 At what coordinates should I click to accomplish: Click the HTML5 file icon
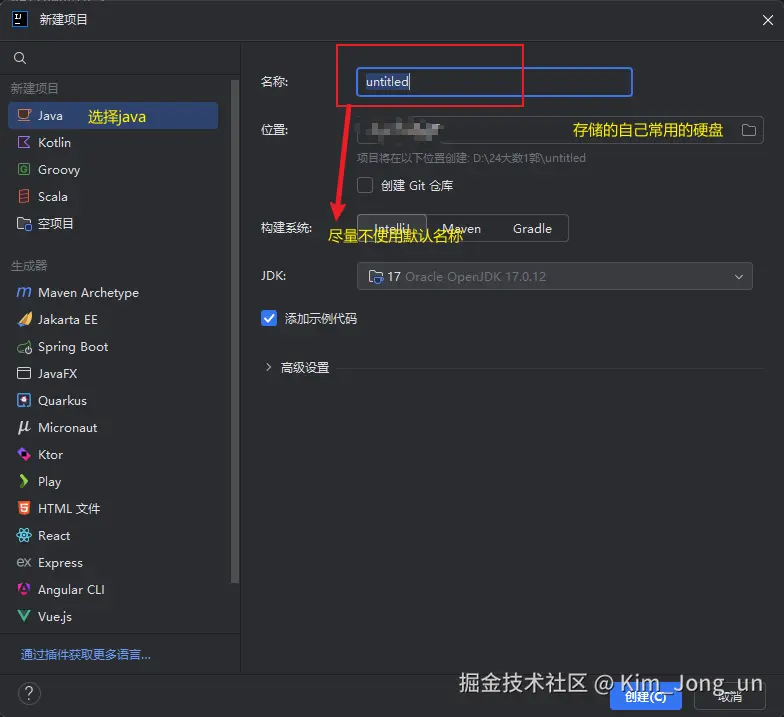point(24,508)
